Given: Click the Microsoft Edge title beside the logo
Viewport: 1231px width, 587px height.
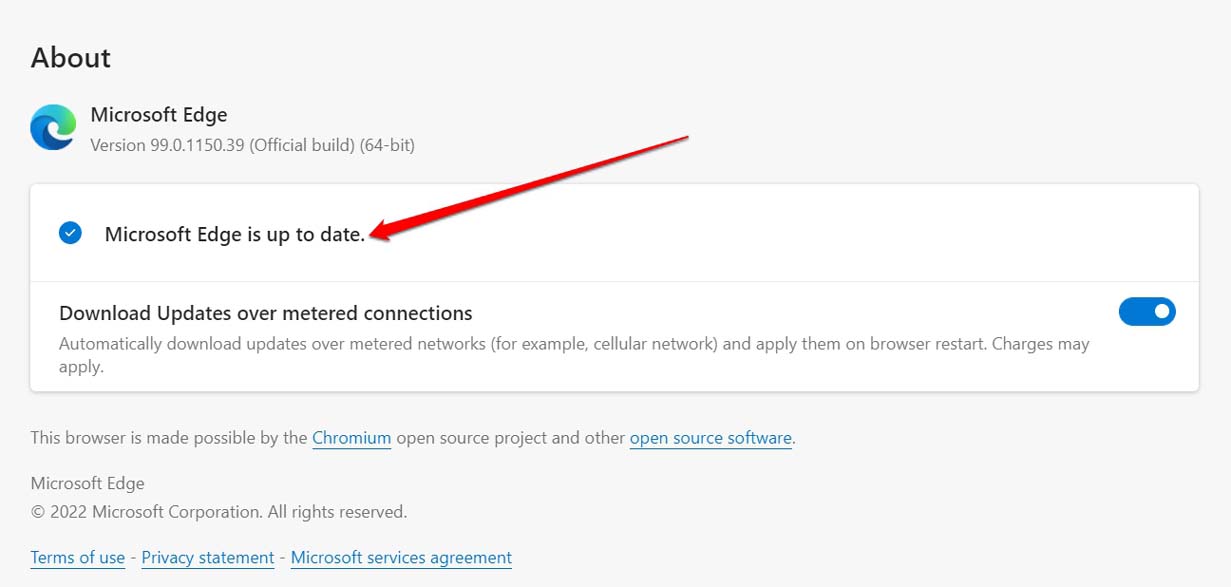Looking at the screenshot, I should (x=159, y=114).
